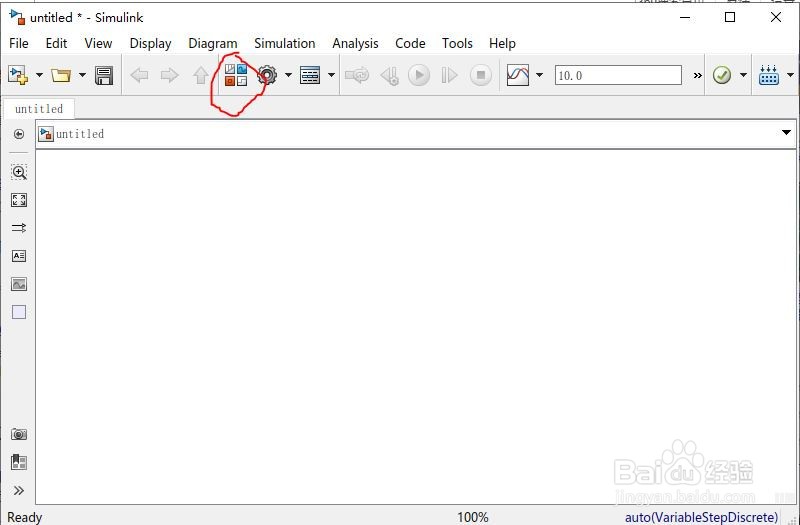This screenshot has height=525, width=800.
Task: Click the Fit to View palette icon
Action: coord(19,200)
